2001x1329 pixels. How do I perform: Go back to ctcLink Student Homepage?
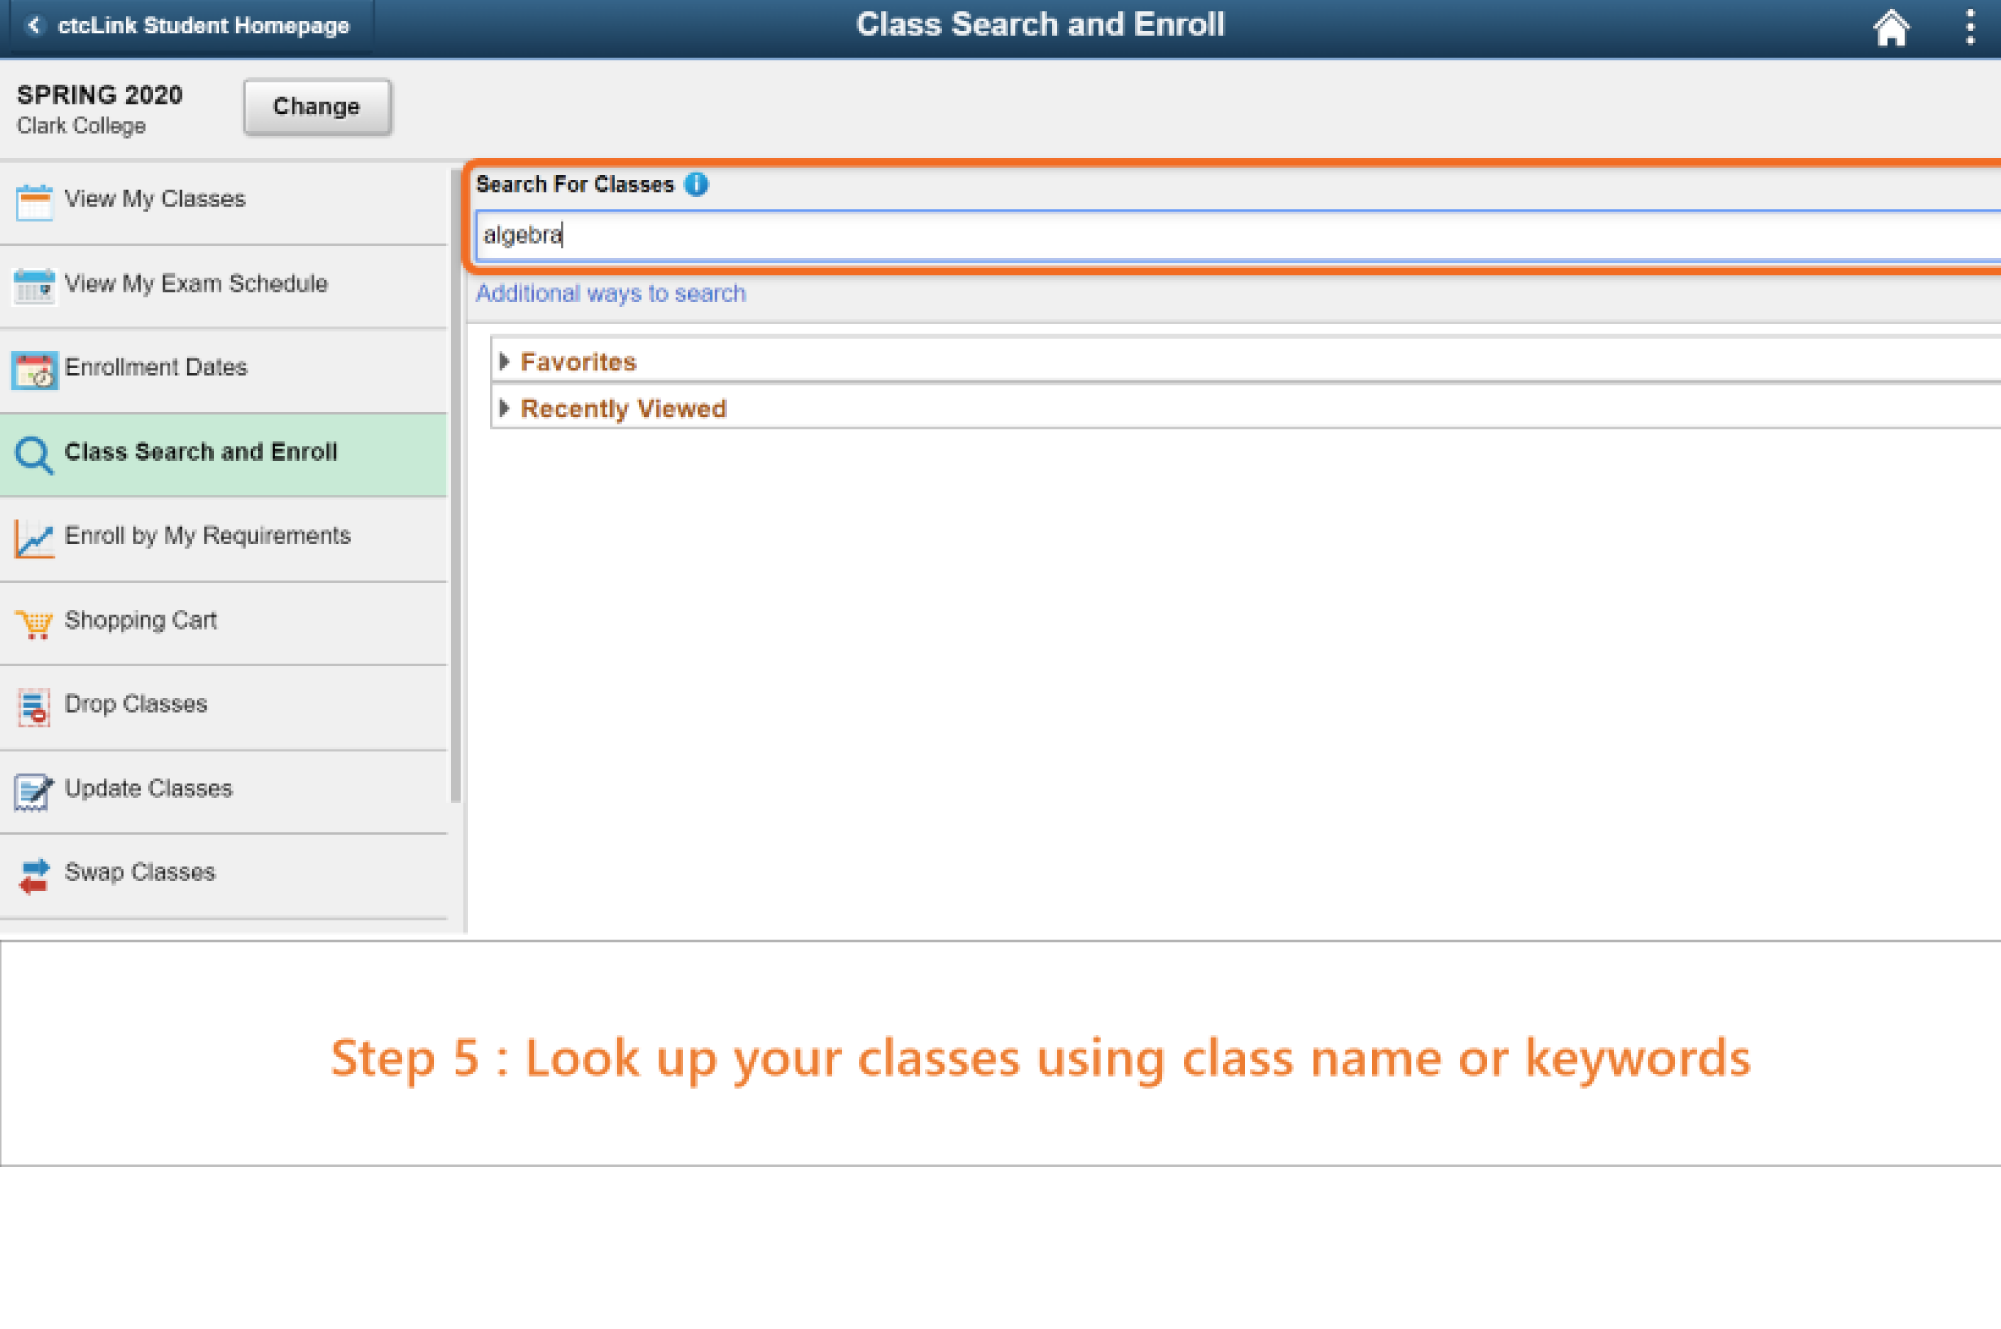click(x=190, y=26)
